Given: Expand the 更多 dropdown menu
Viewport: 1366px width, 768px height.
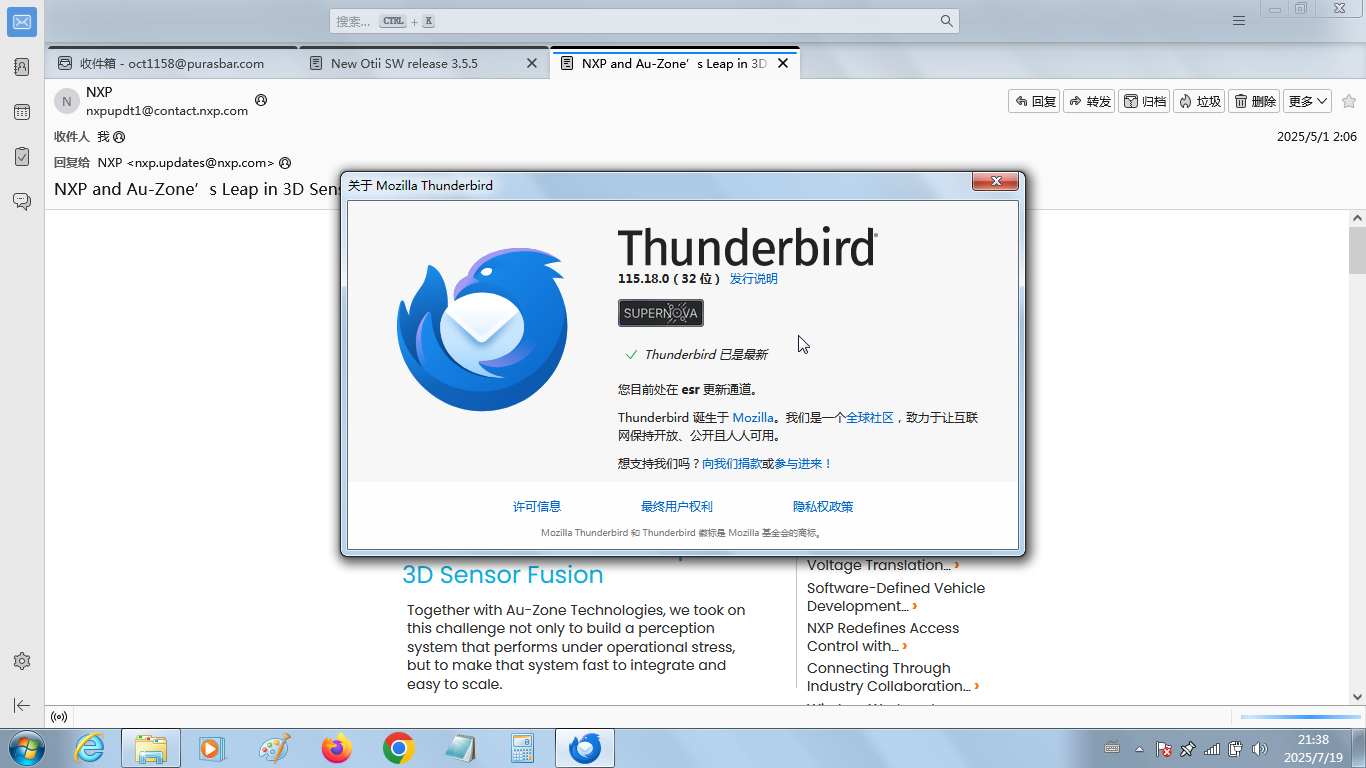Looking at the screenshot, I should coord(1307,101).
